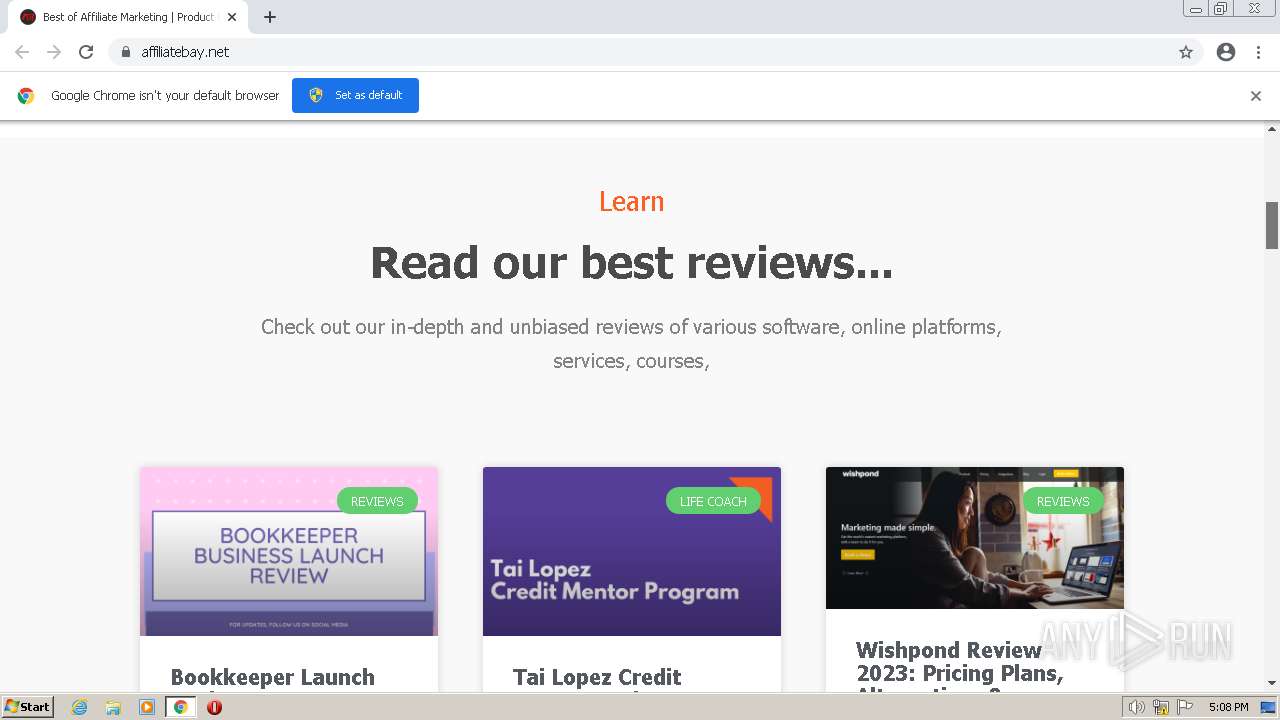Reload the affiliatebay.net page

coord(86,52)
